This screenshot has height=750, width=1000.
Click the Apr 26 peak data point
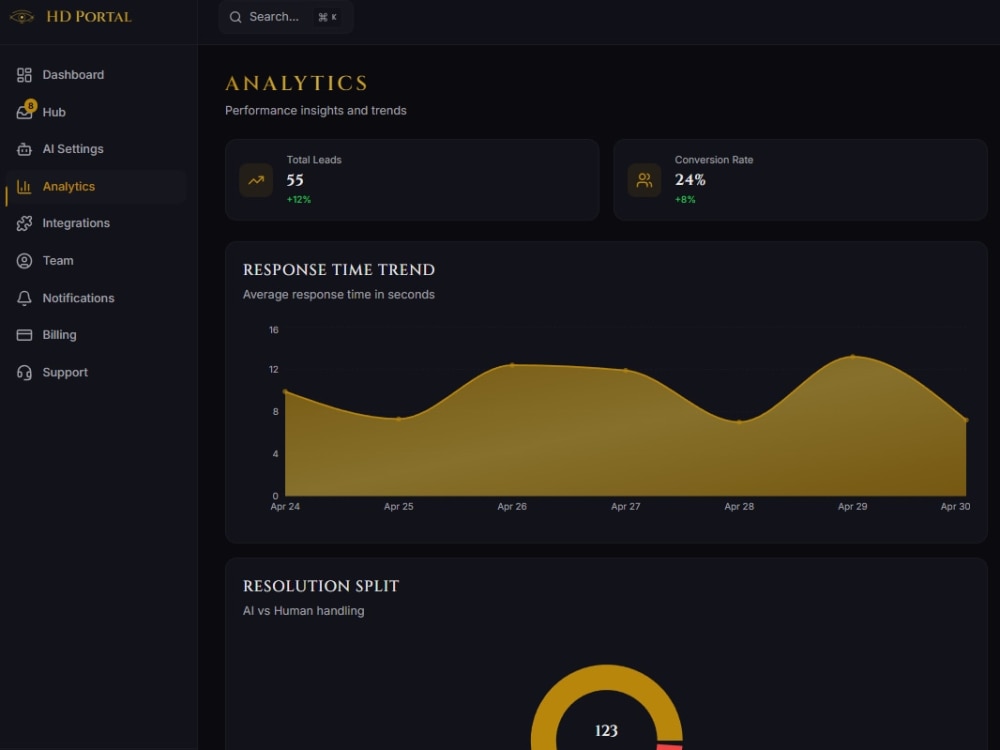pyautogui.click(x=512, y=365)
